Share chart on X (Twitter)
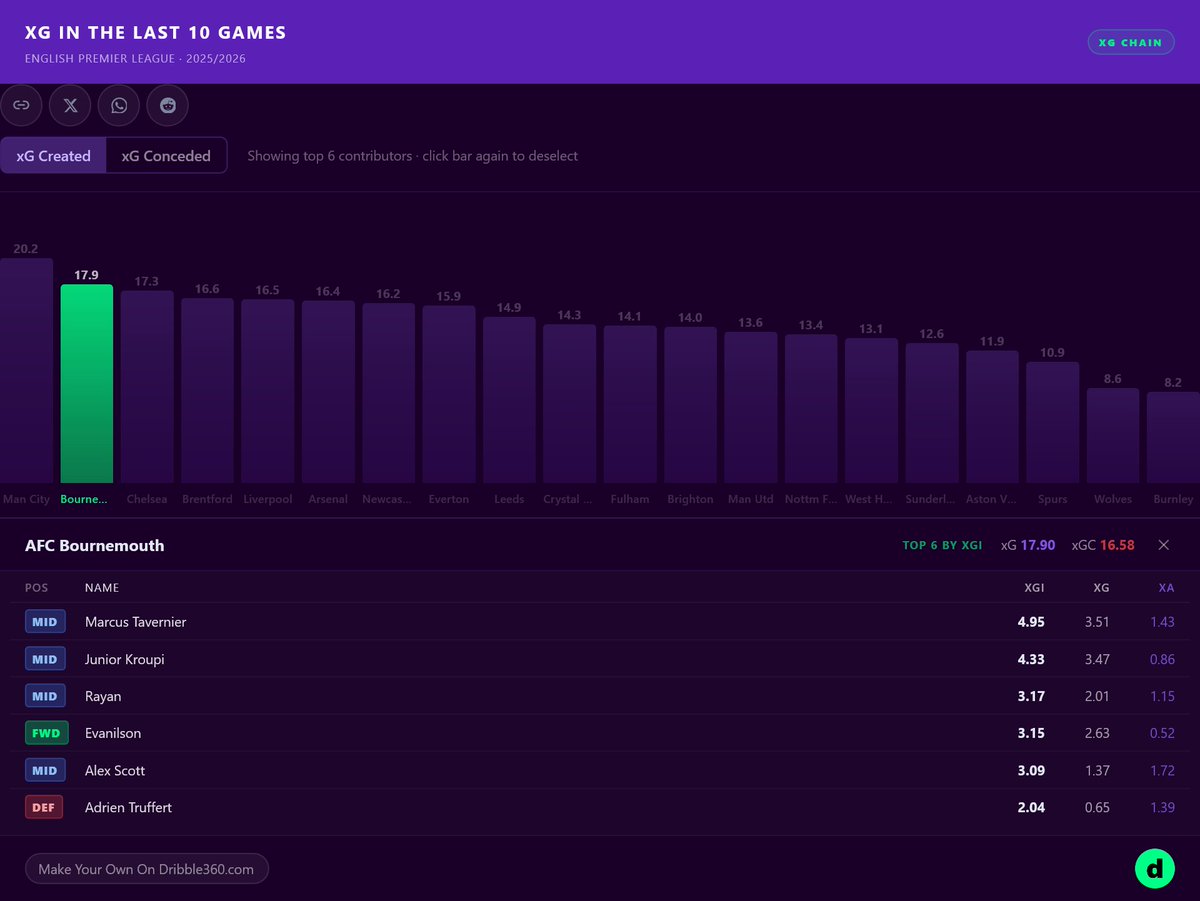This screenshot has height=901, width=1200. (x=70, y=105)
